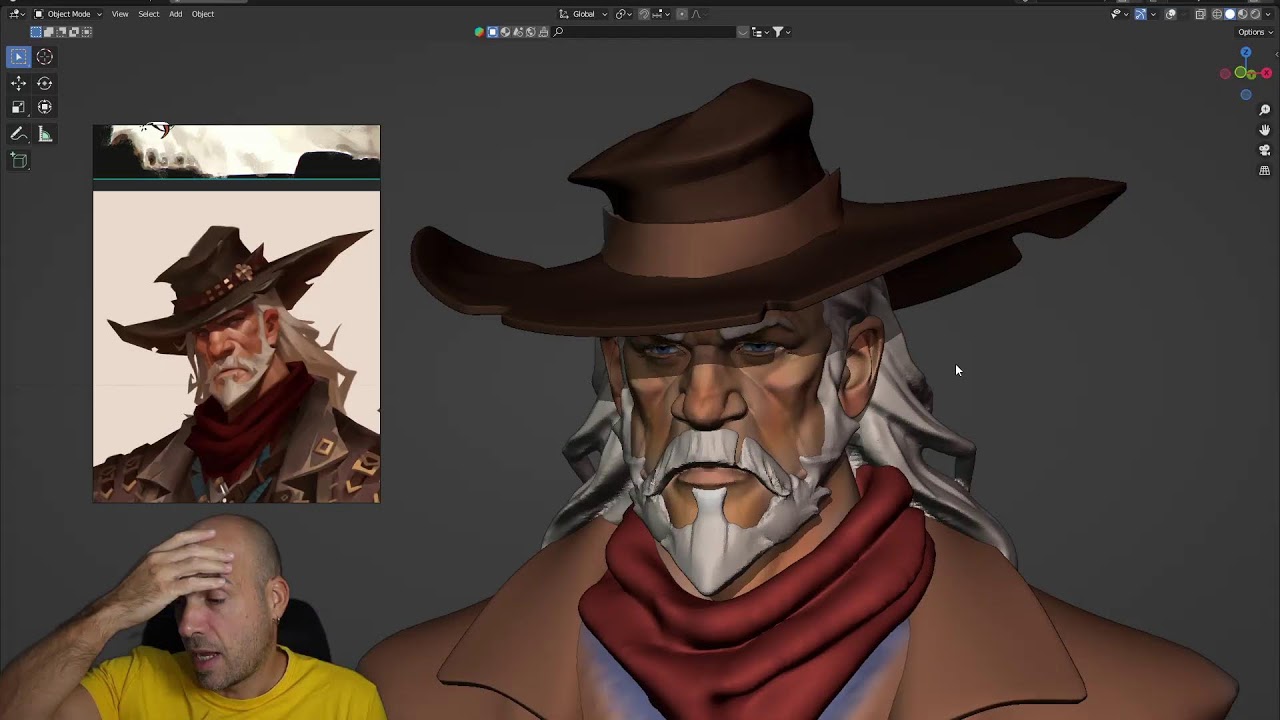Open the Select menu
The height and width of the screenshot is (720, 1280).
pos(149,14)
